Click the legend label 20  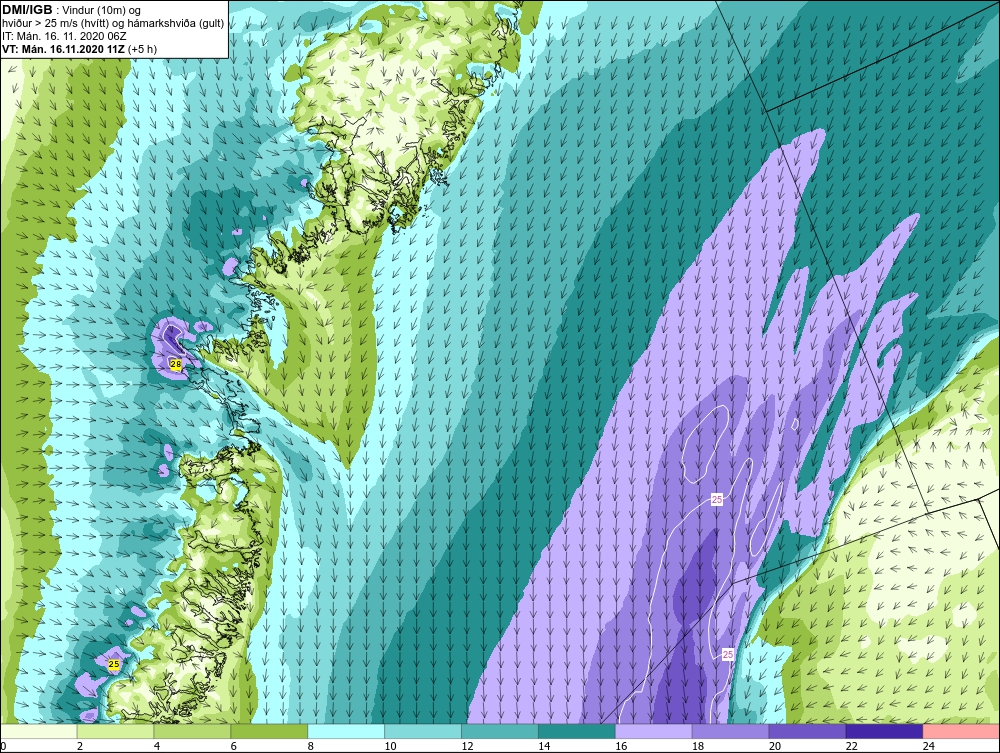(x=775, y=746)
